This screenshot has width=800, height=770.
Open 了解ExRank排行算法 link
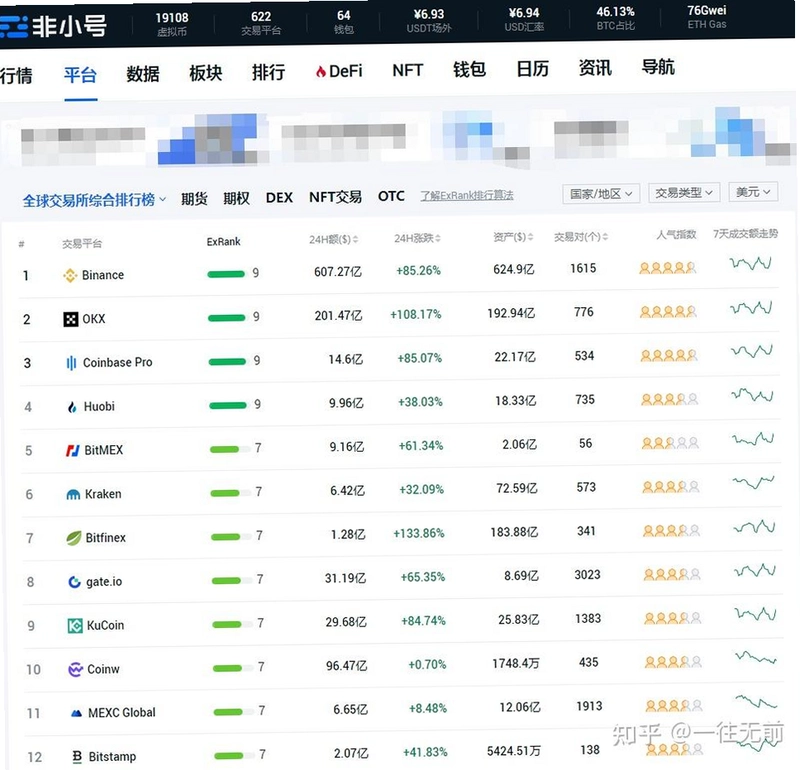pos(467,195)
